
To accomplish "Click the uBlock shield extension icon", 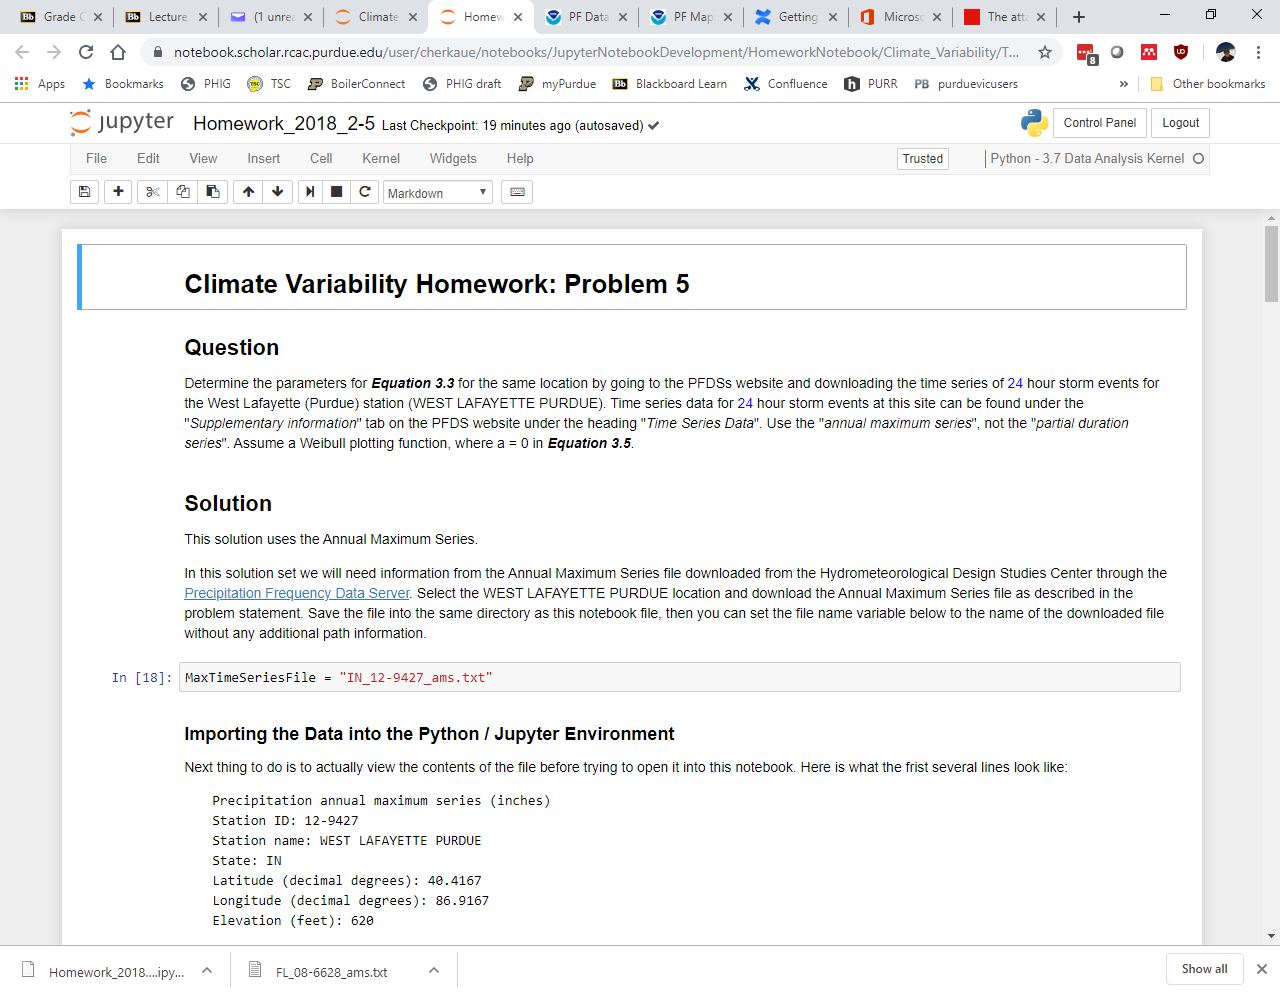I will [1181, 52].
